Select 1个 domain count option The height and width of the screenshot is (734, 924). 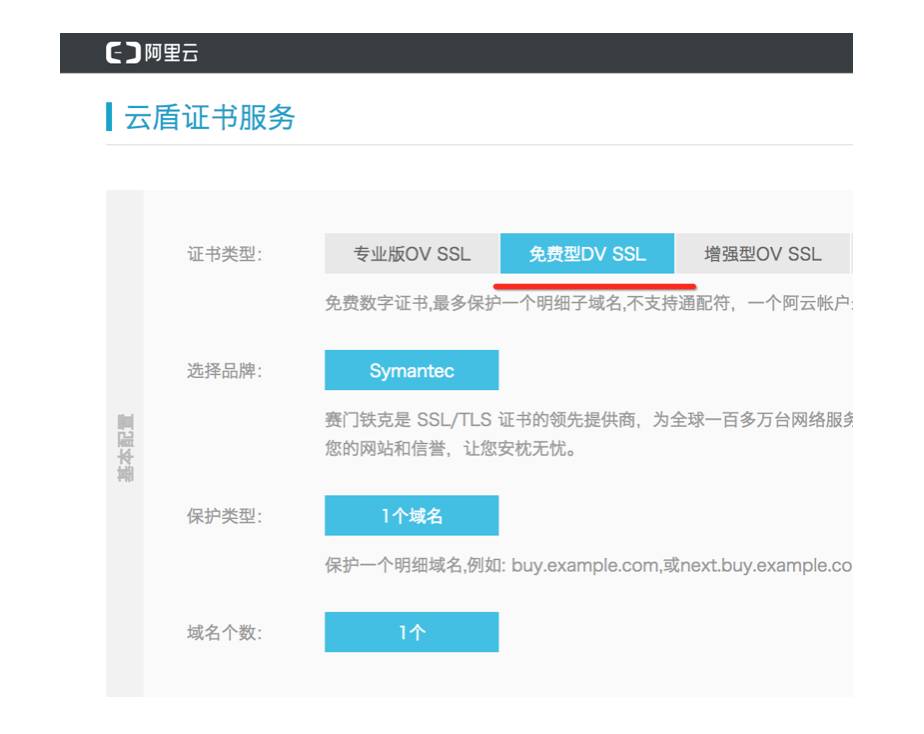411,633
